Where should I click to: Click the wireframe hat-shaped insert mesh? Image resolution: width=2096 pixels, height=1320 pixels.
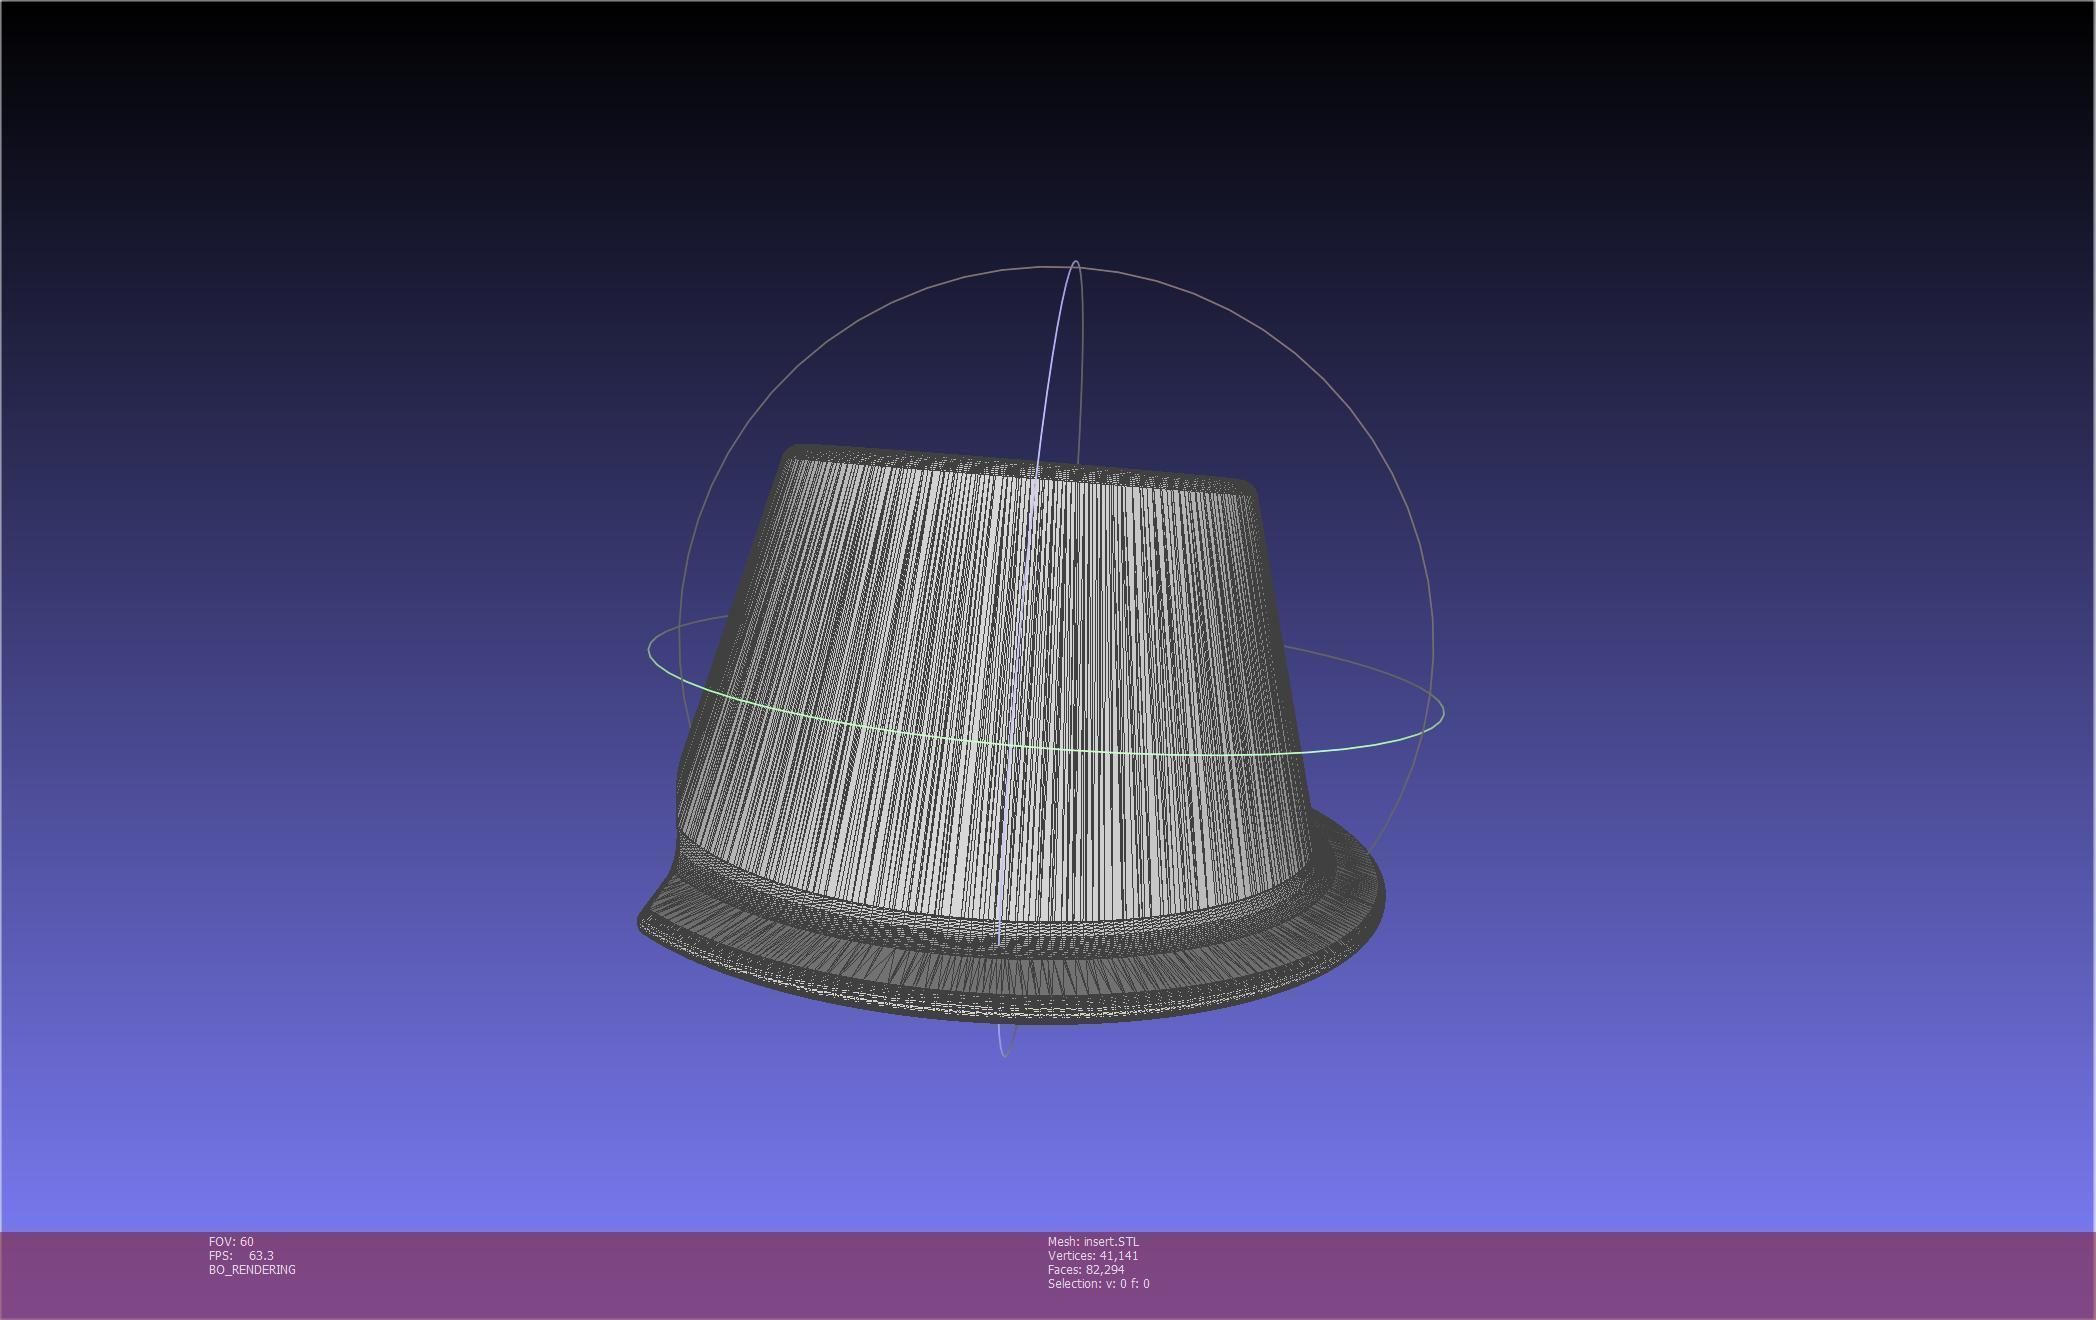click(x=1010, y=733)
